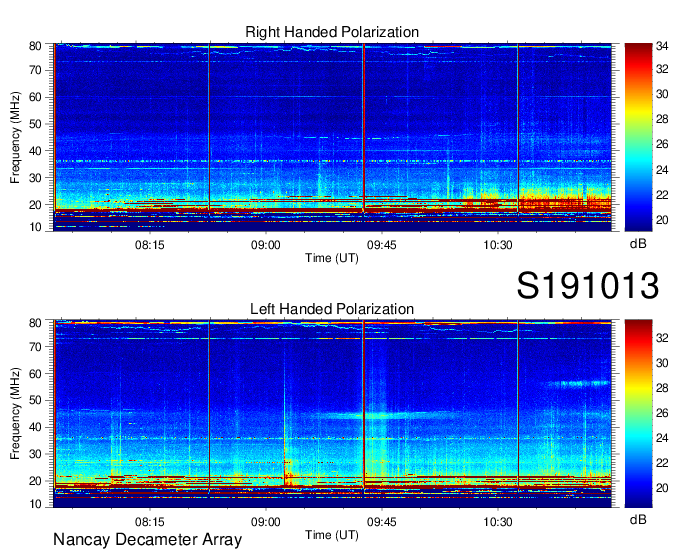Screen dimensions: 680x552
Task: Click the 08:15 tick label of lower plot
Action: (x=150, y=522)
